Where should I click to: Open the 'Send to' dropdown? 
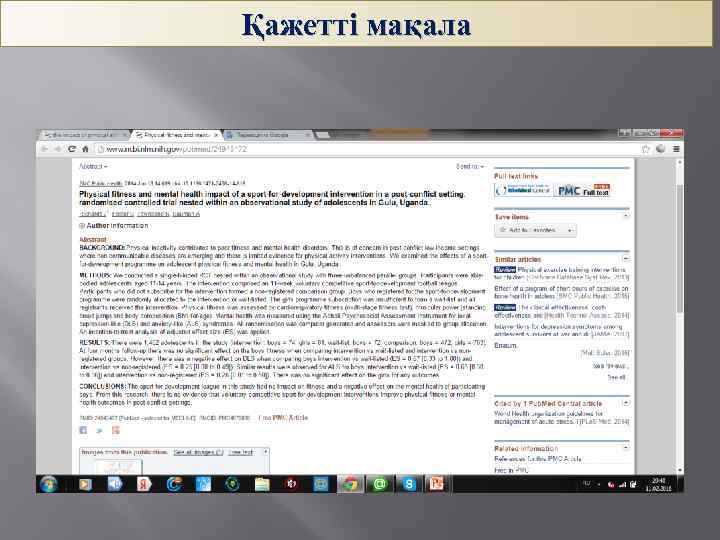coord(470,166)
